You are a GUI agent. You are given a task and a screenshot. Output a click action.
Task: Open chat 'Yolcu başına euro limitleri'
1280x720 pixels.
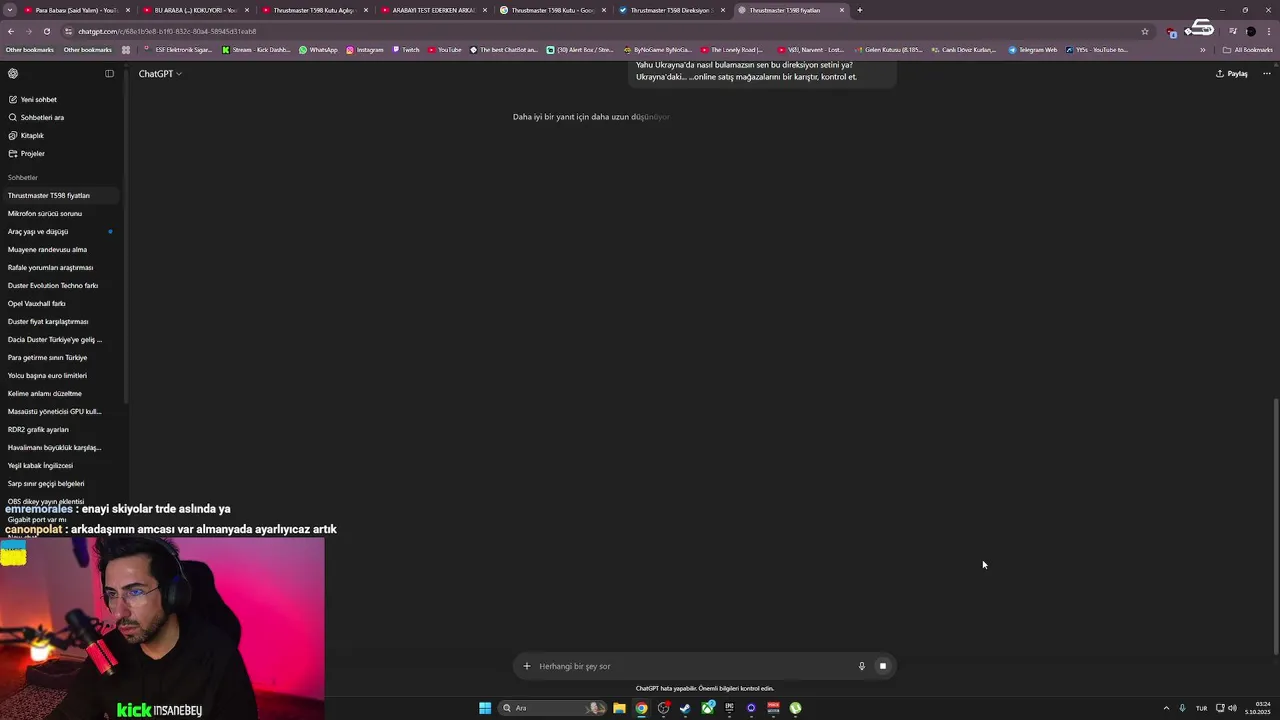pyautogui.click(x=60, y=375)
